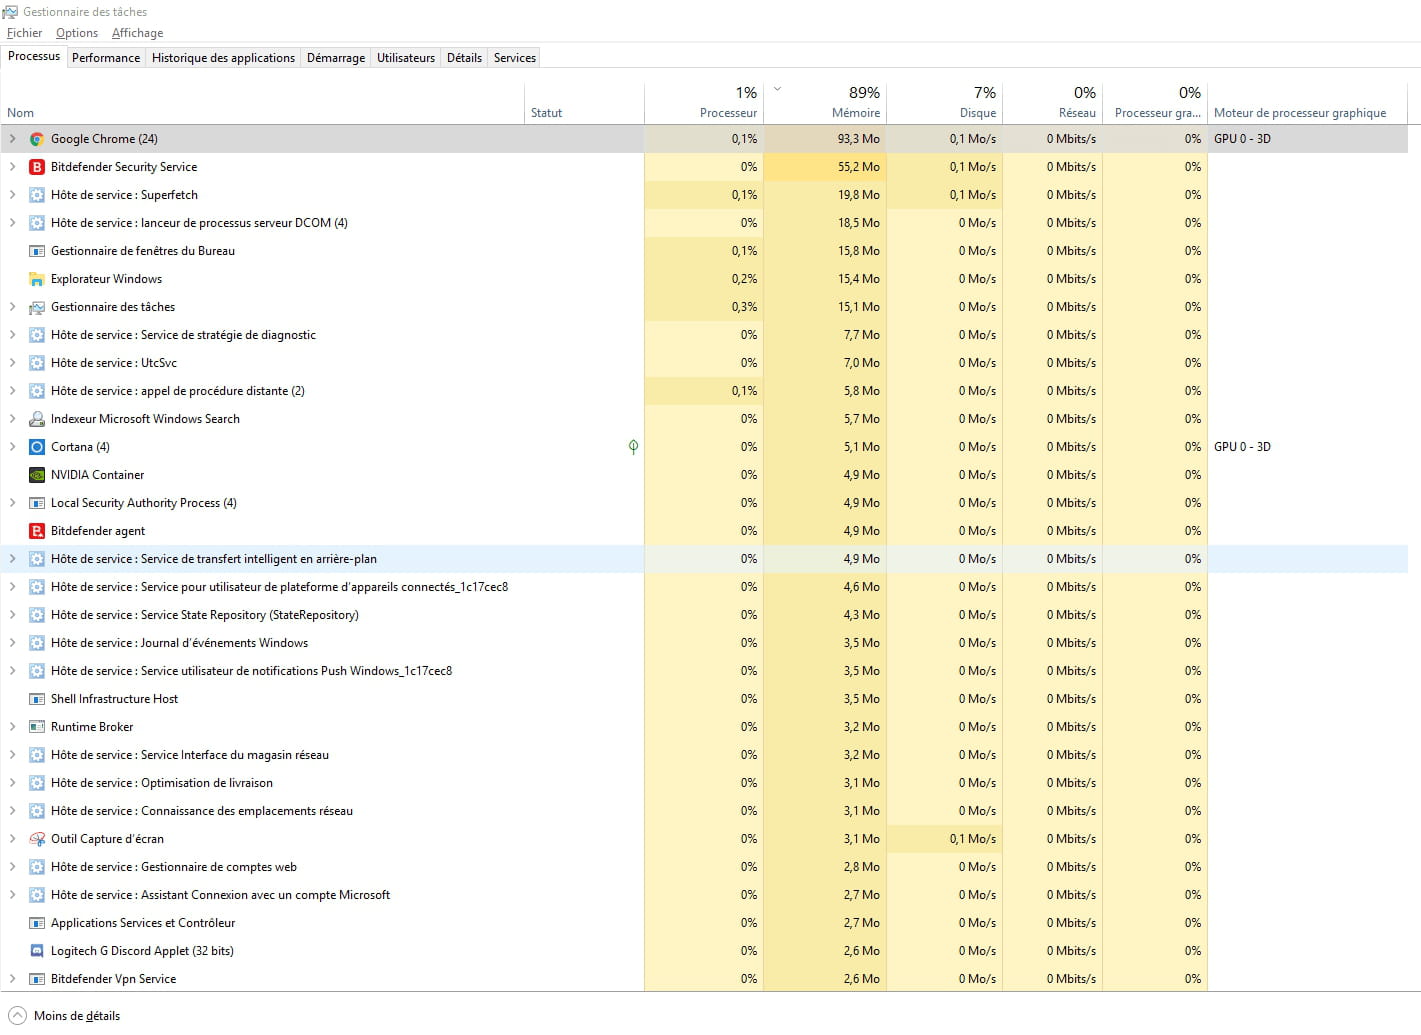Switch to the Performance tab
1421x1035 pixels.
[106, 58]
